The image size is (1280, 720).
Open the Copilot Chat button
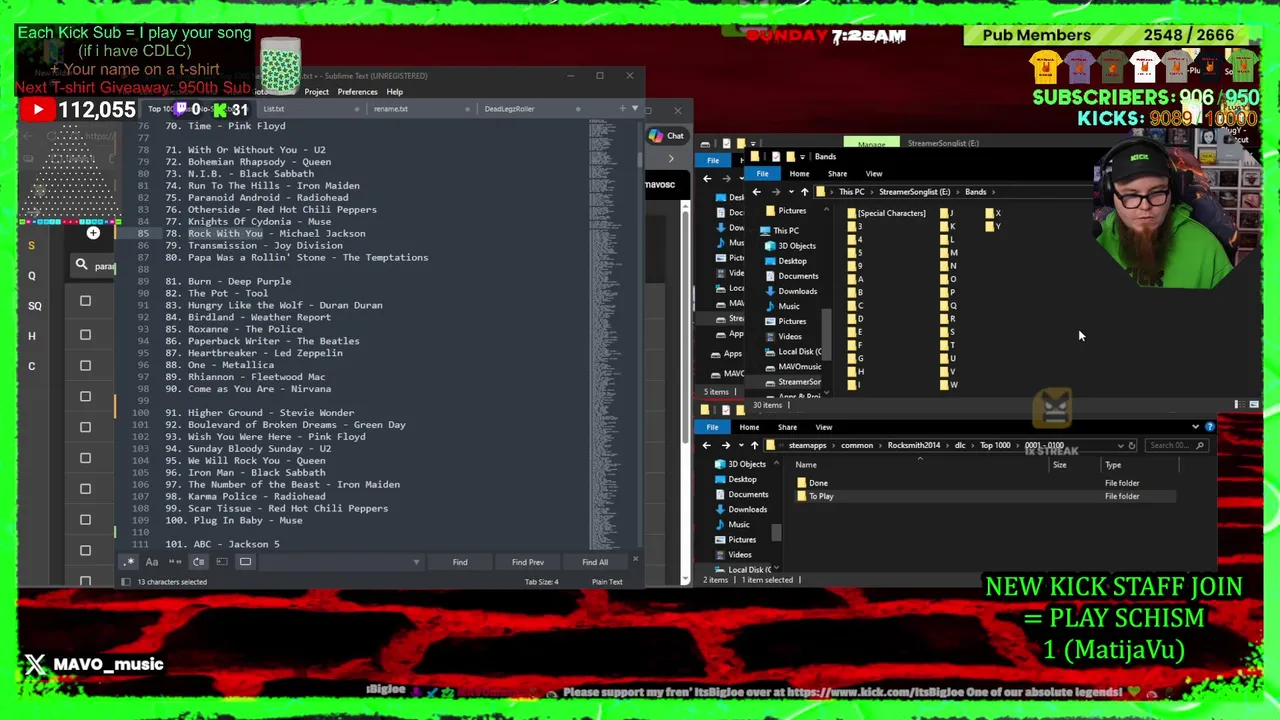point(667,136)
